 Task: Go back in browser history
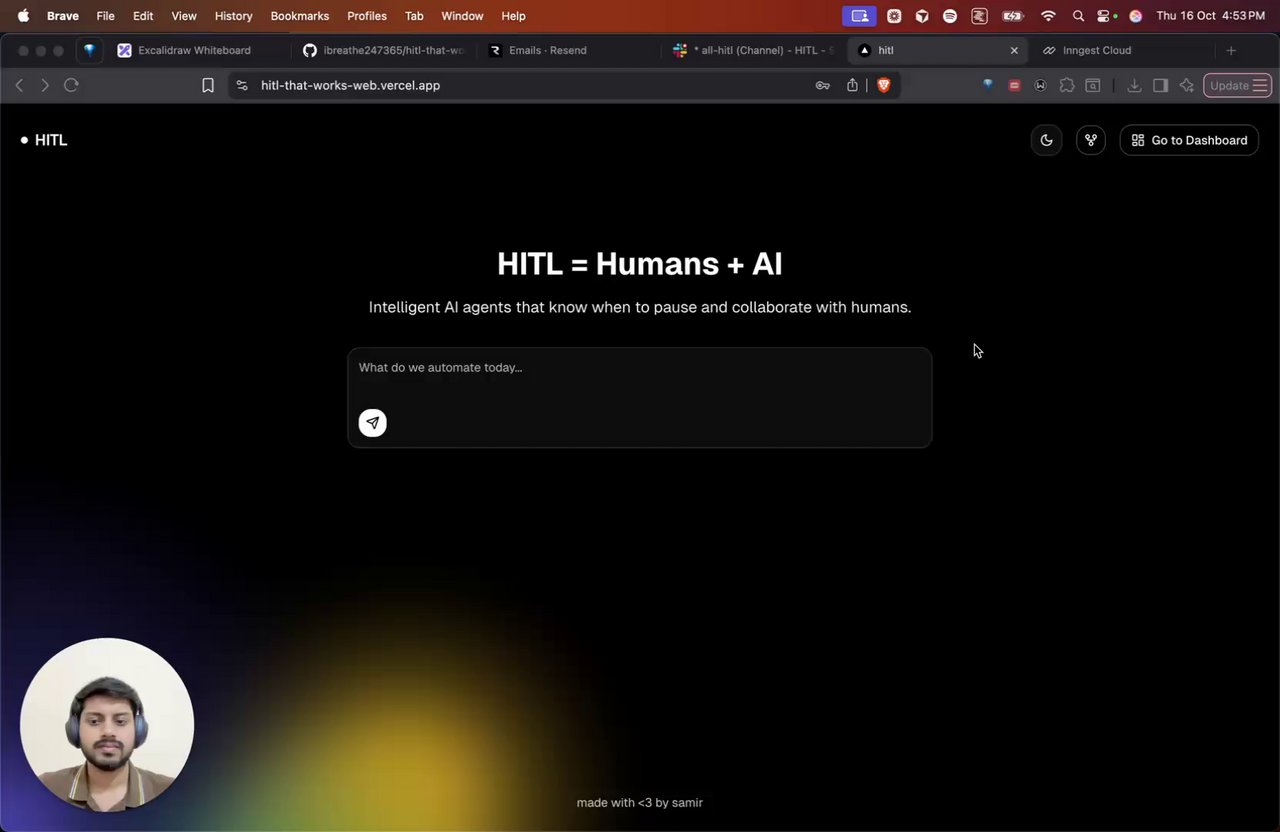[x=19, y=85]
